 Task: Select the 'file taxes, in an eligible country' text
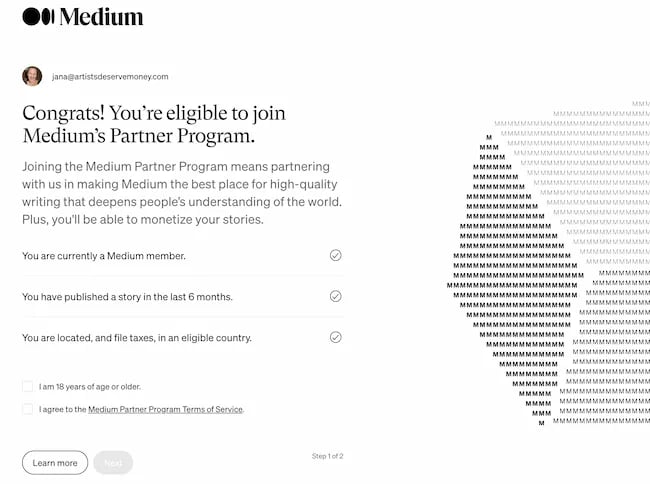pyautogui.click(x=137, y=338)
